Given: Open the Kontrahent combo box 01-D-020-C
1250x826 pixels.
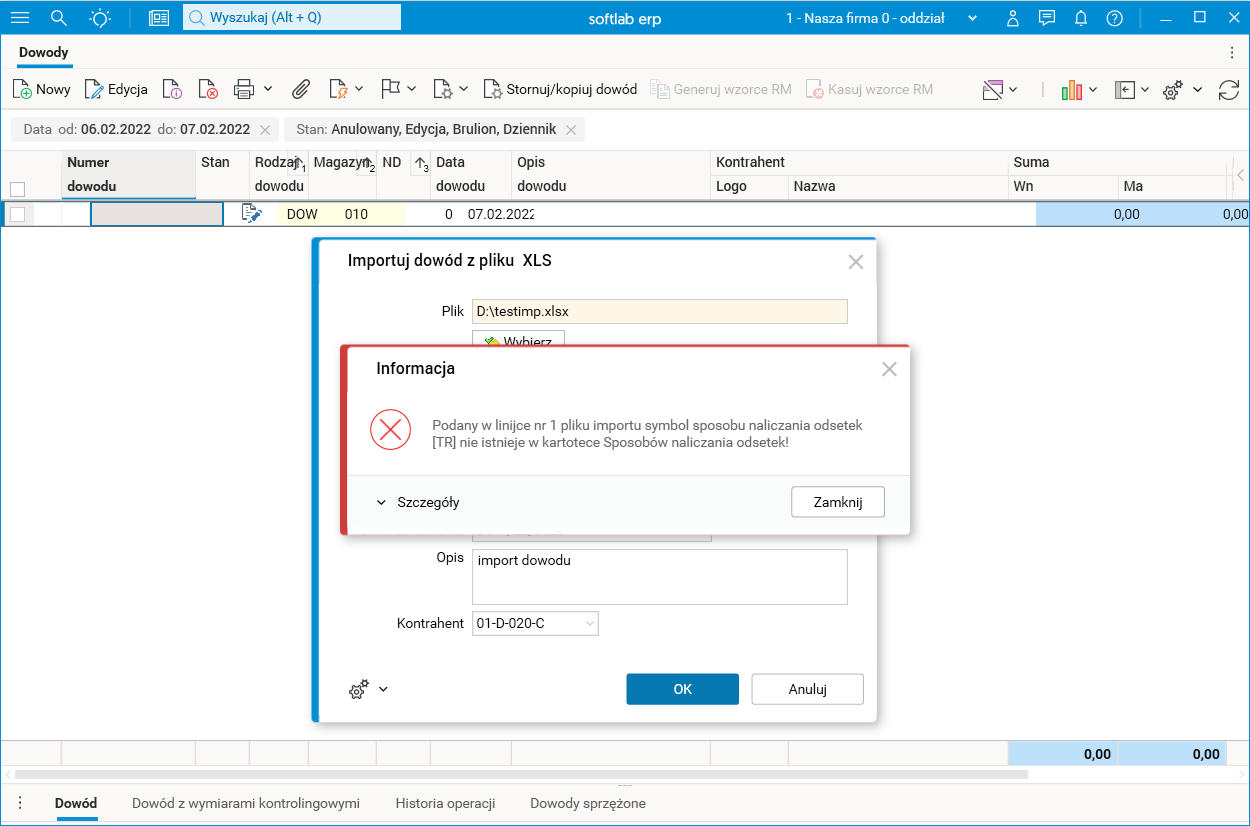Looking at the screenshot, I should point(536,623).
